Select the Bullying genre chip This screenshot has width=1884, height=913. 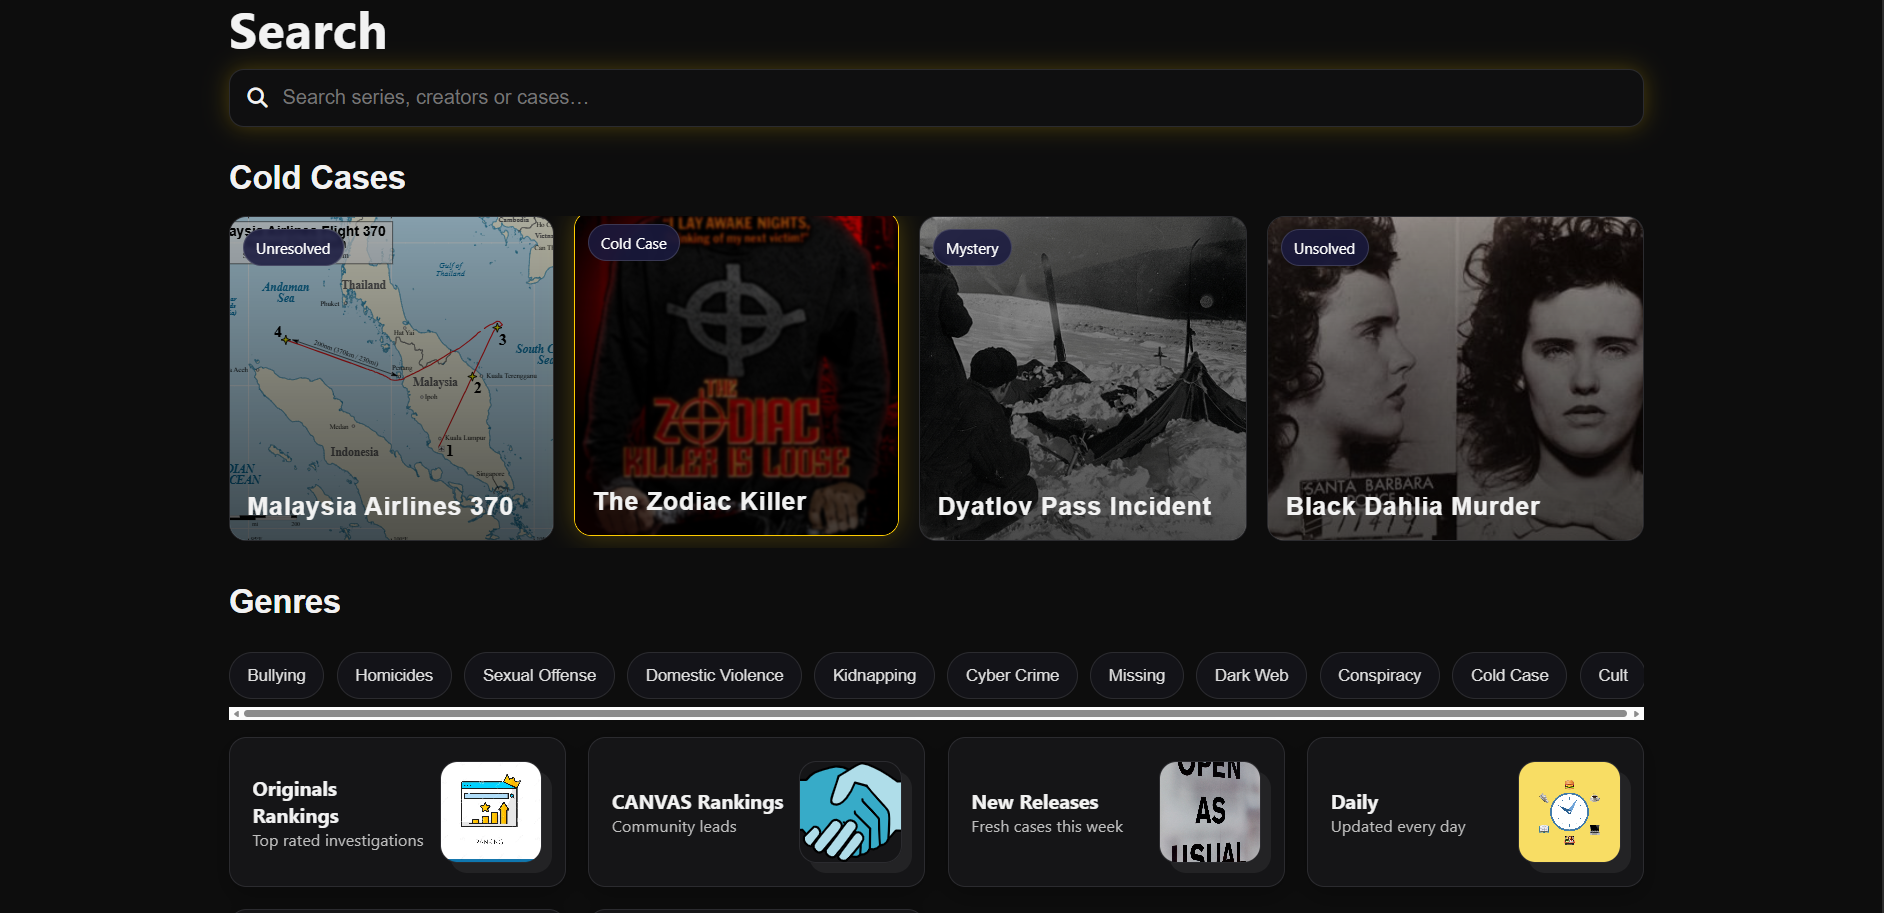276,676
